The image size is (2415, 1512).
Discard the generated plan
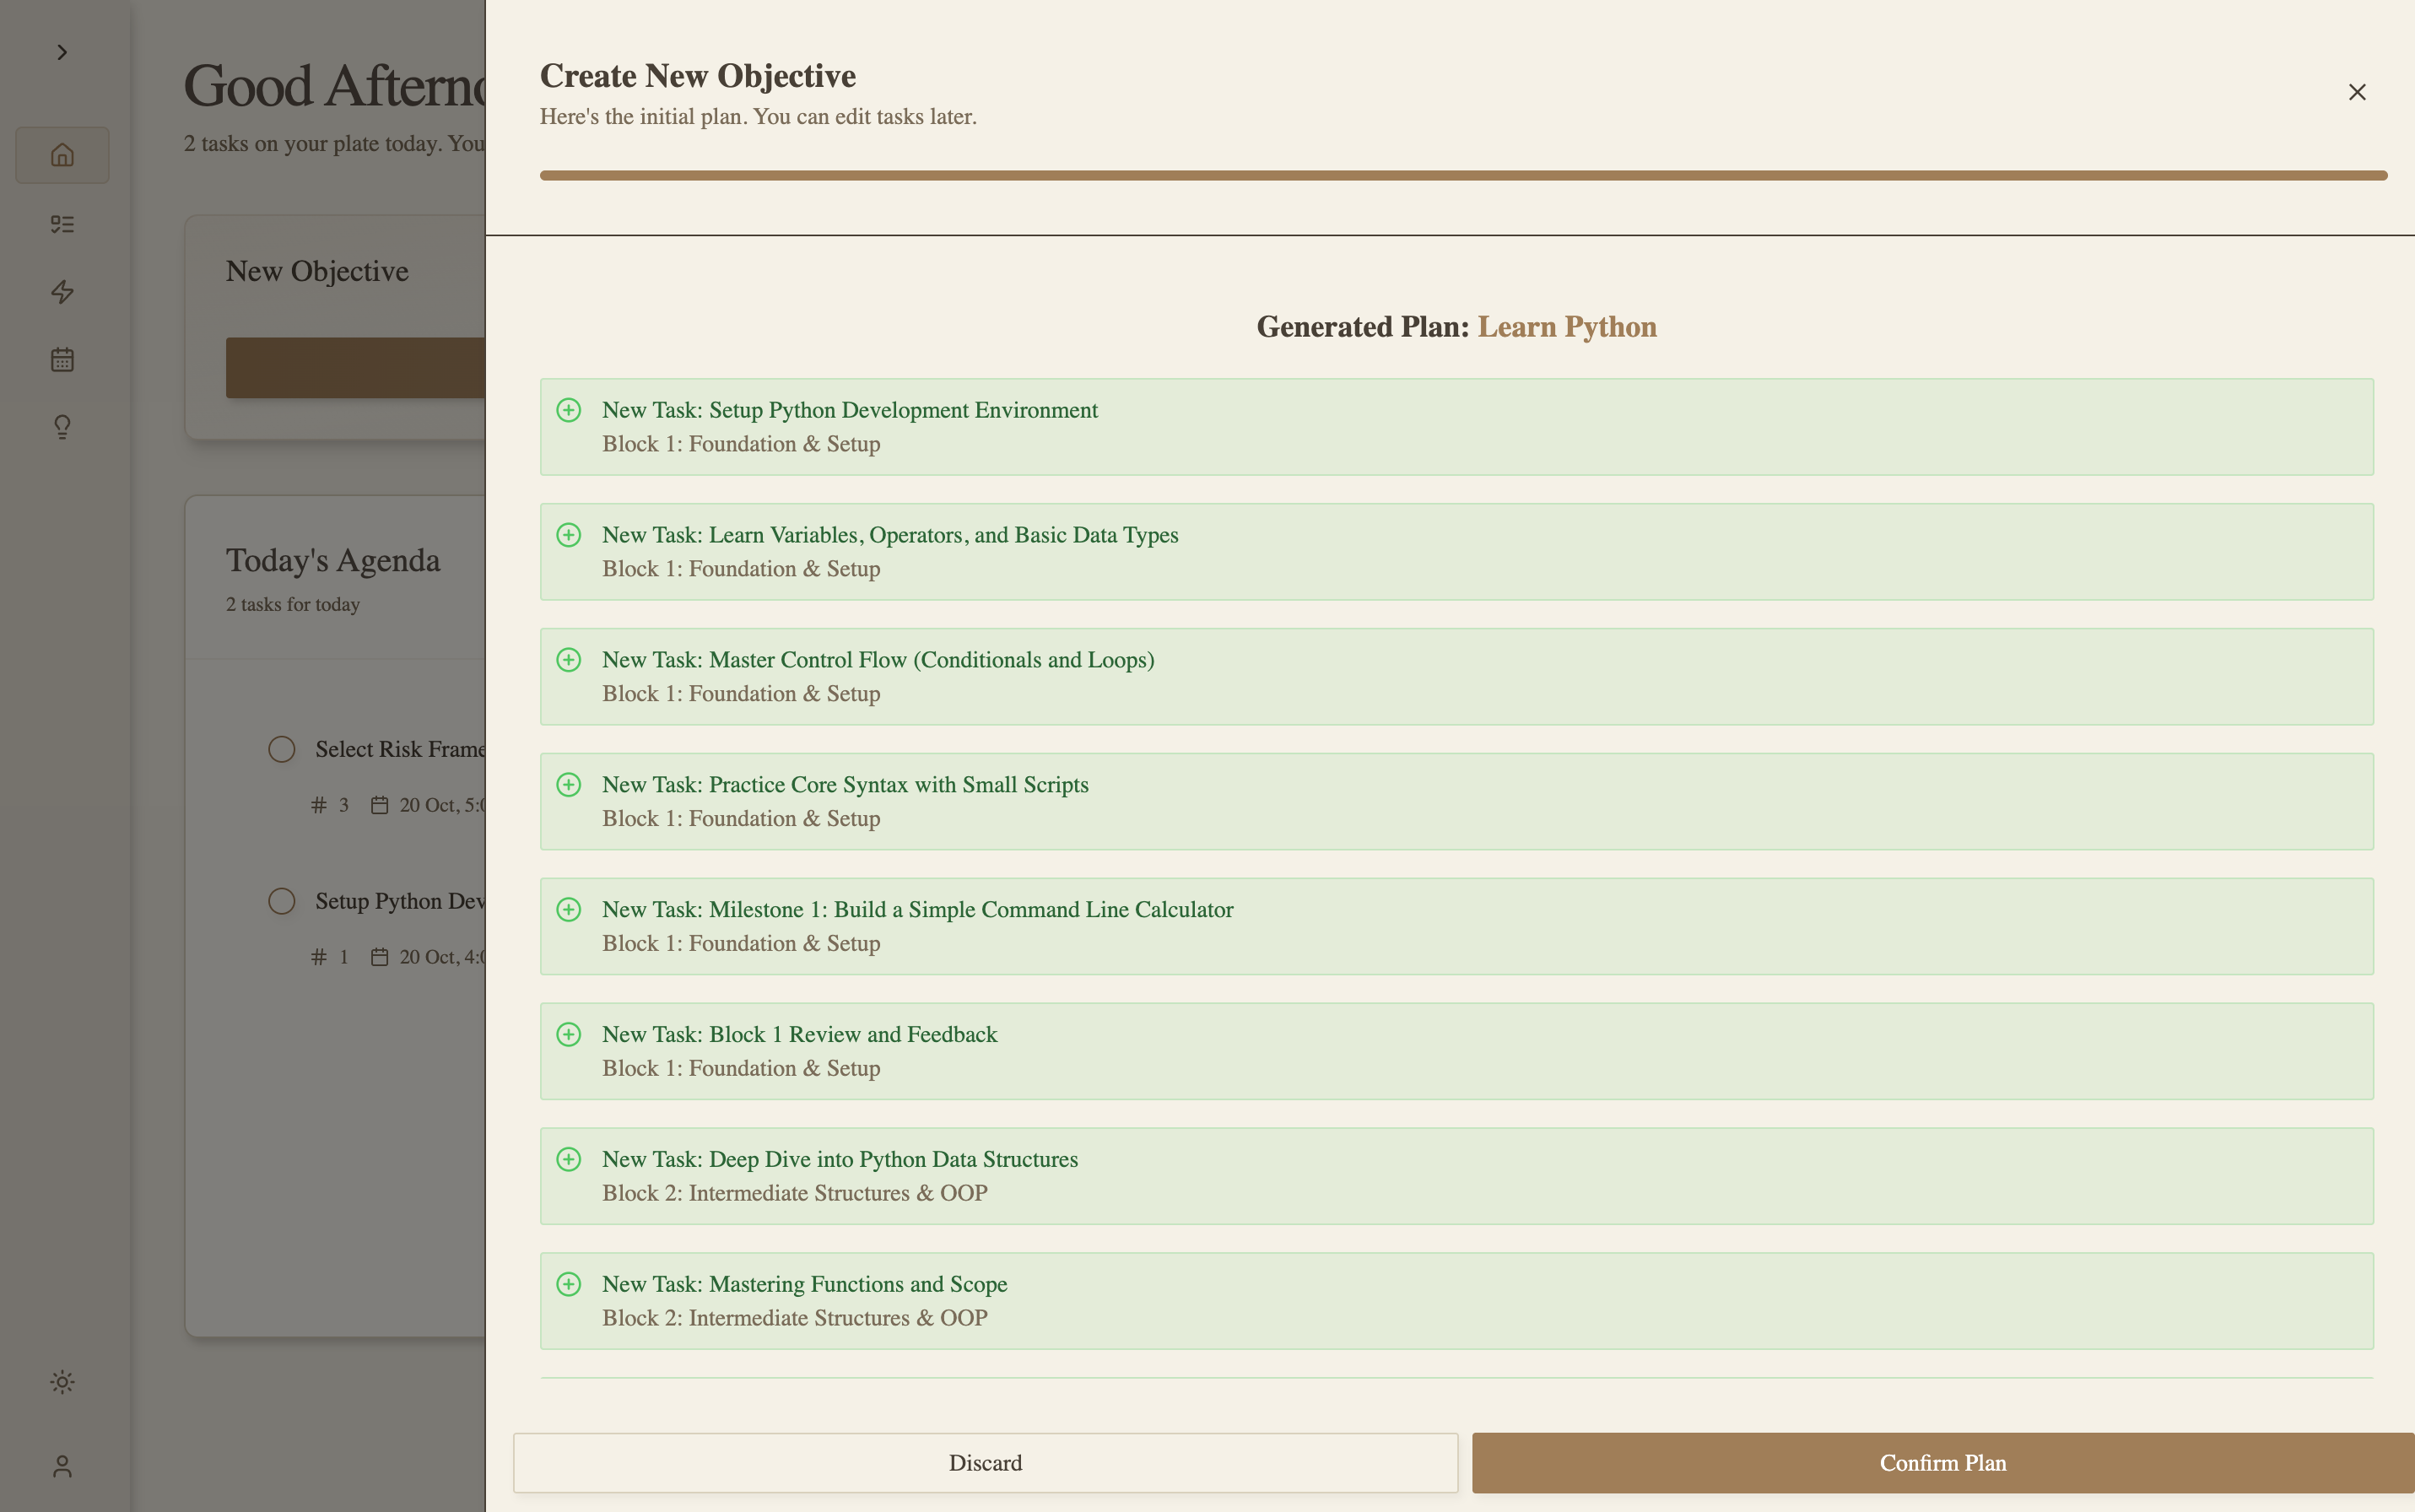[985, 1463]
